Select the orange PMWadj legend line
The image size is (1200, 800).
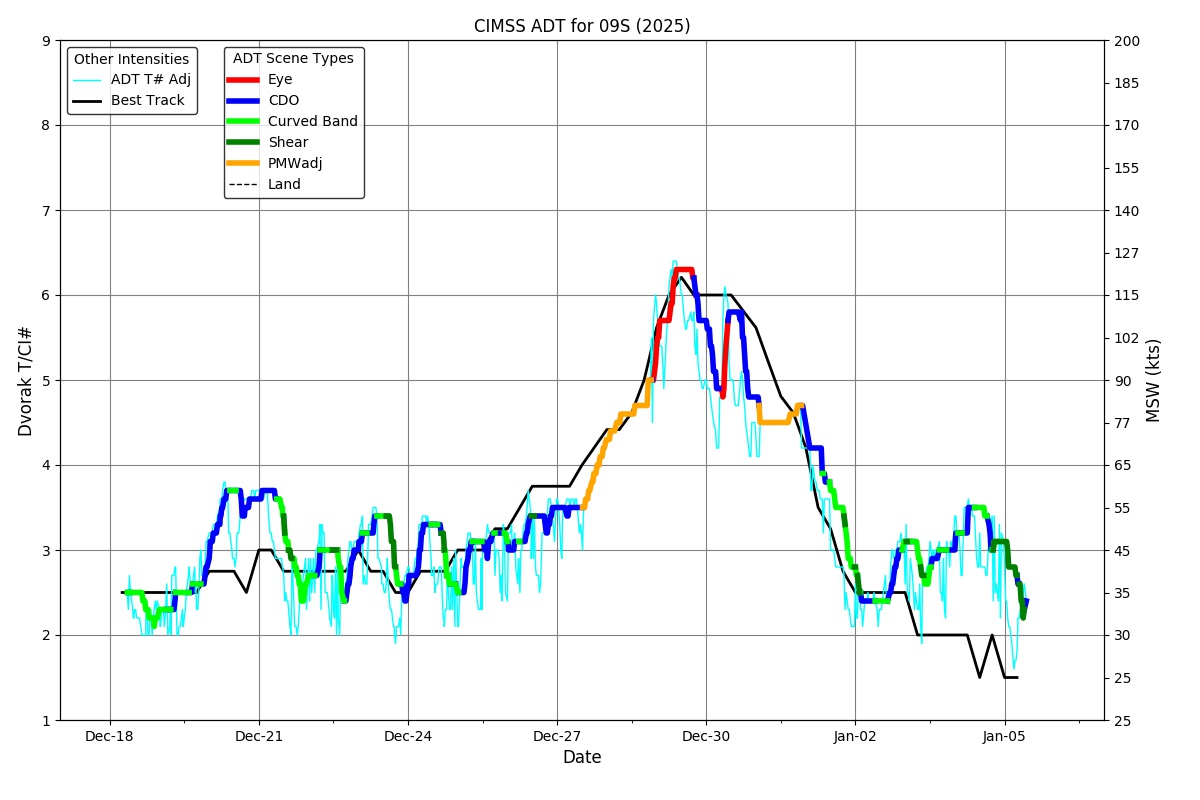[244, 163]
